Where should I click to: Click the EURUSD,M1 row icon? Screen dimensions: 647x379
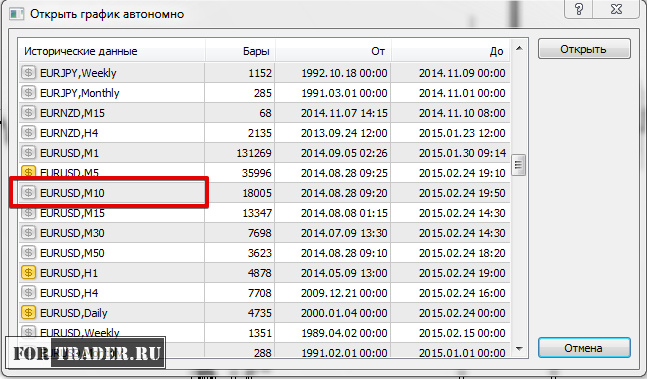[x=28, y=153]
